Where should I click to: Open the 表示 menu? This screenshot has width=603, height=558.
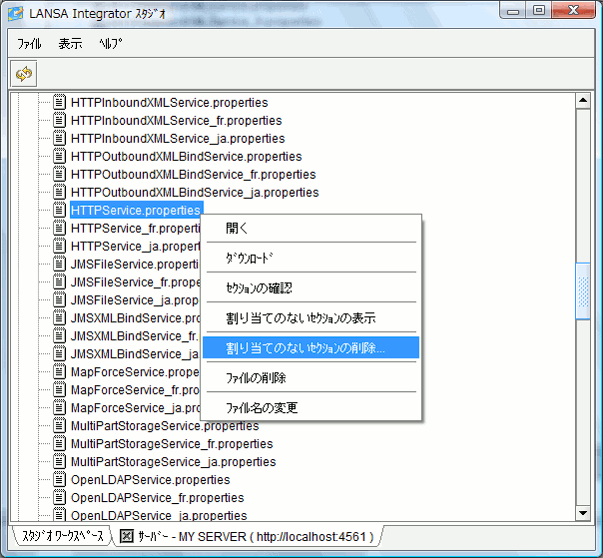tap(70, 44)
